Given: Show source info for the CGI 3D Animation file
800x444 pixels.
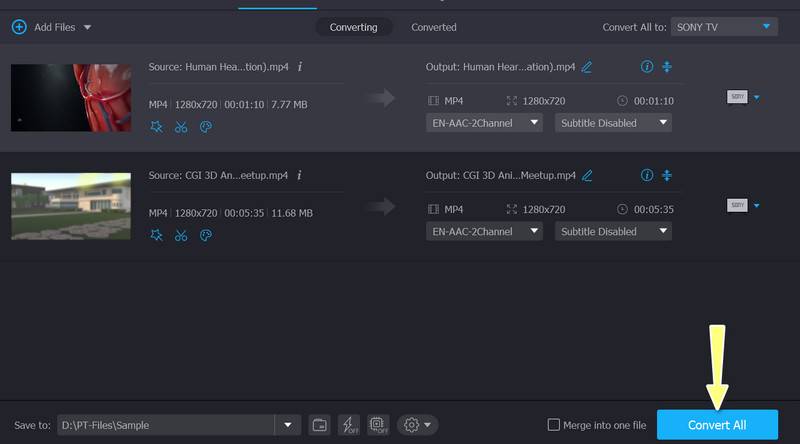Looking at the screenshot, I should coord(300,175).
